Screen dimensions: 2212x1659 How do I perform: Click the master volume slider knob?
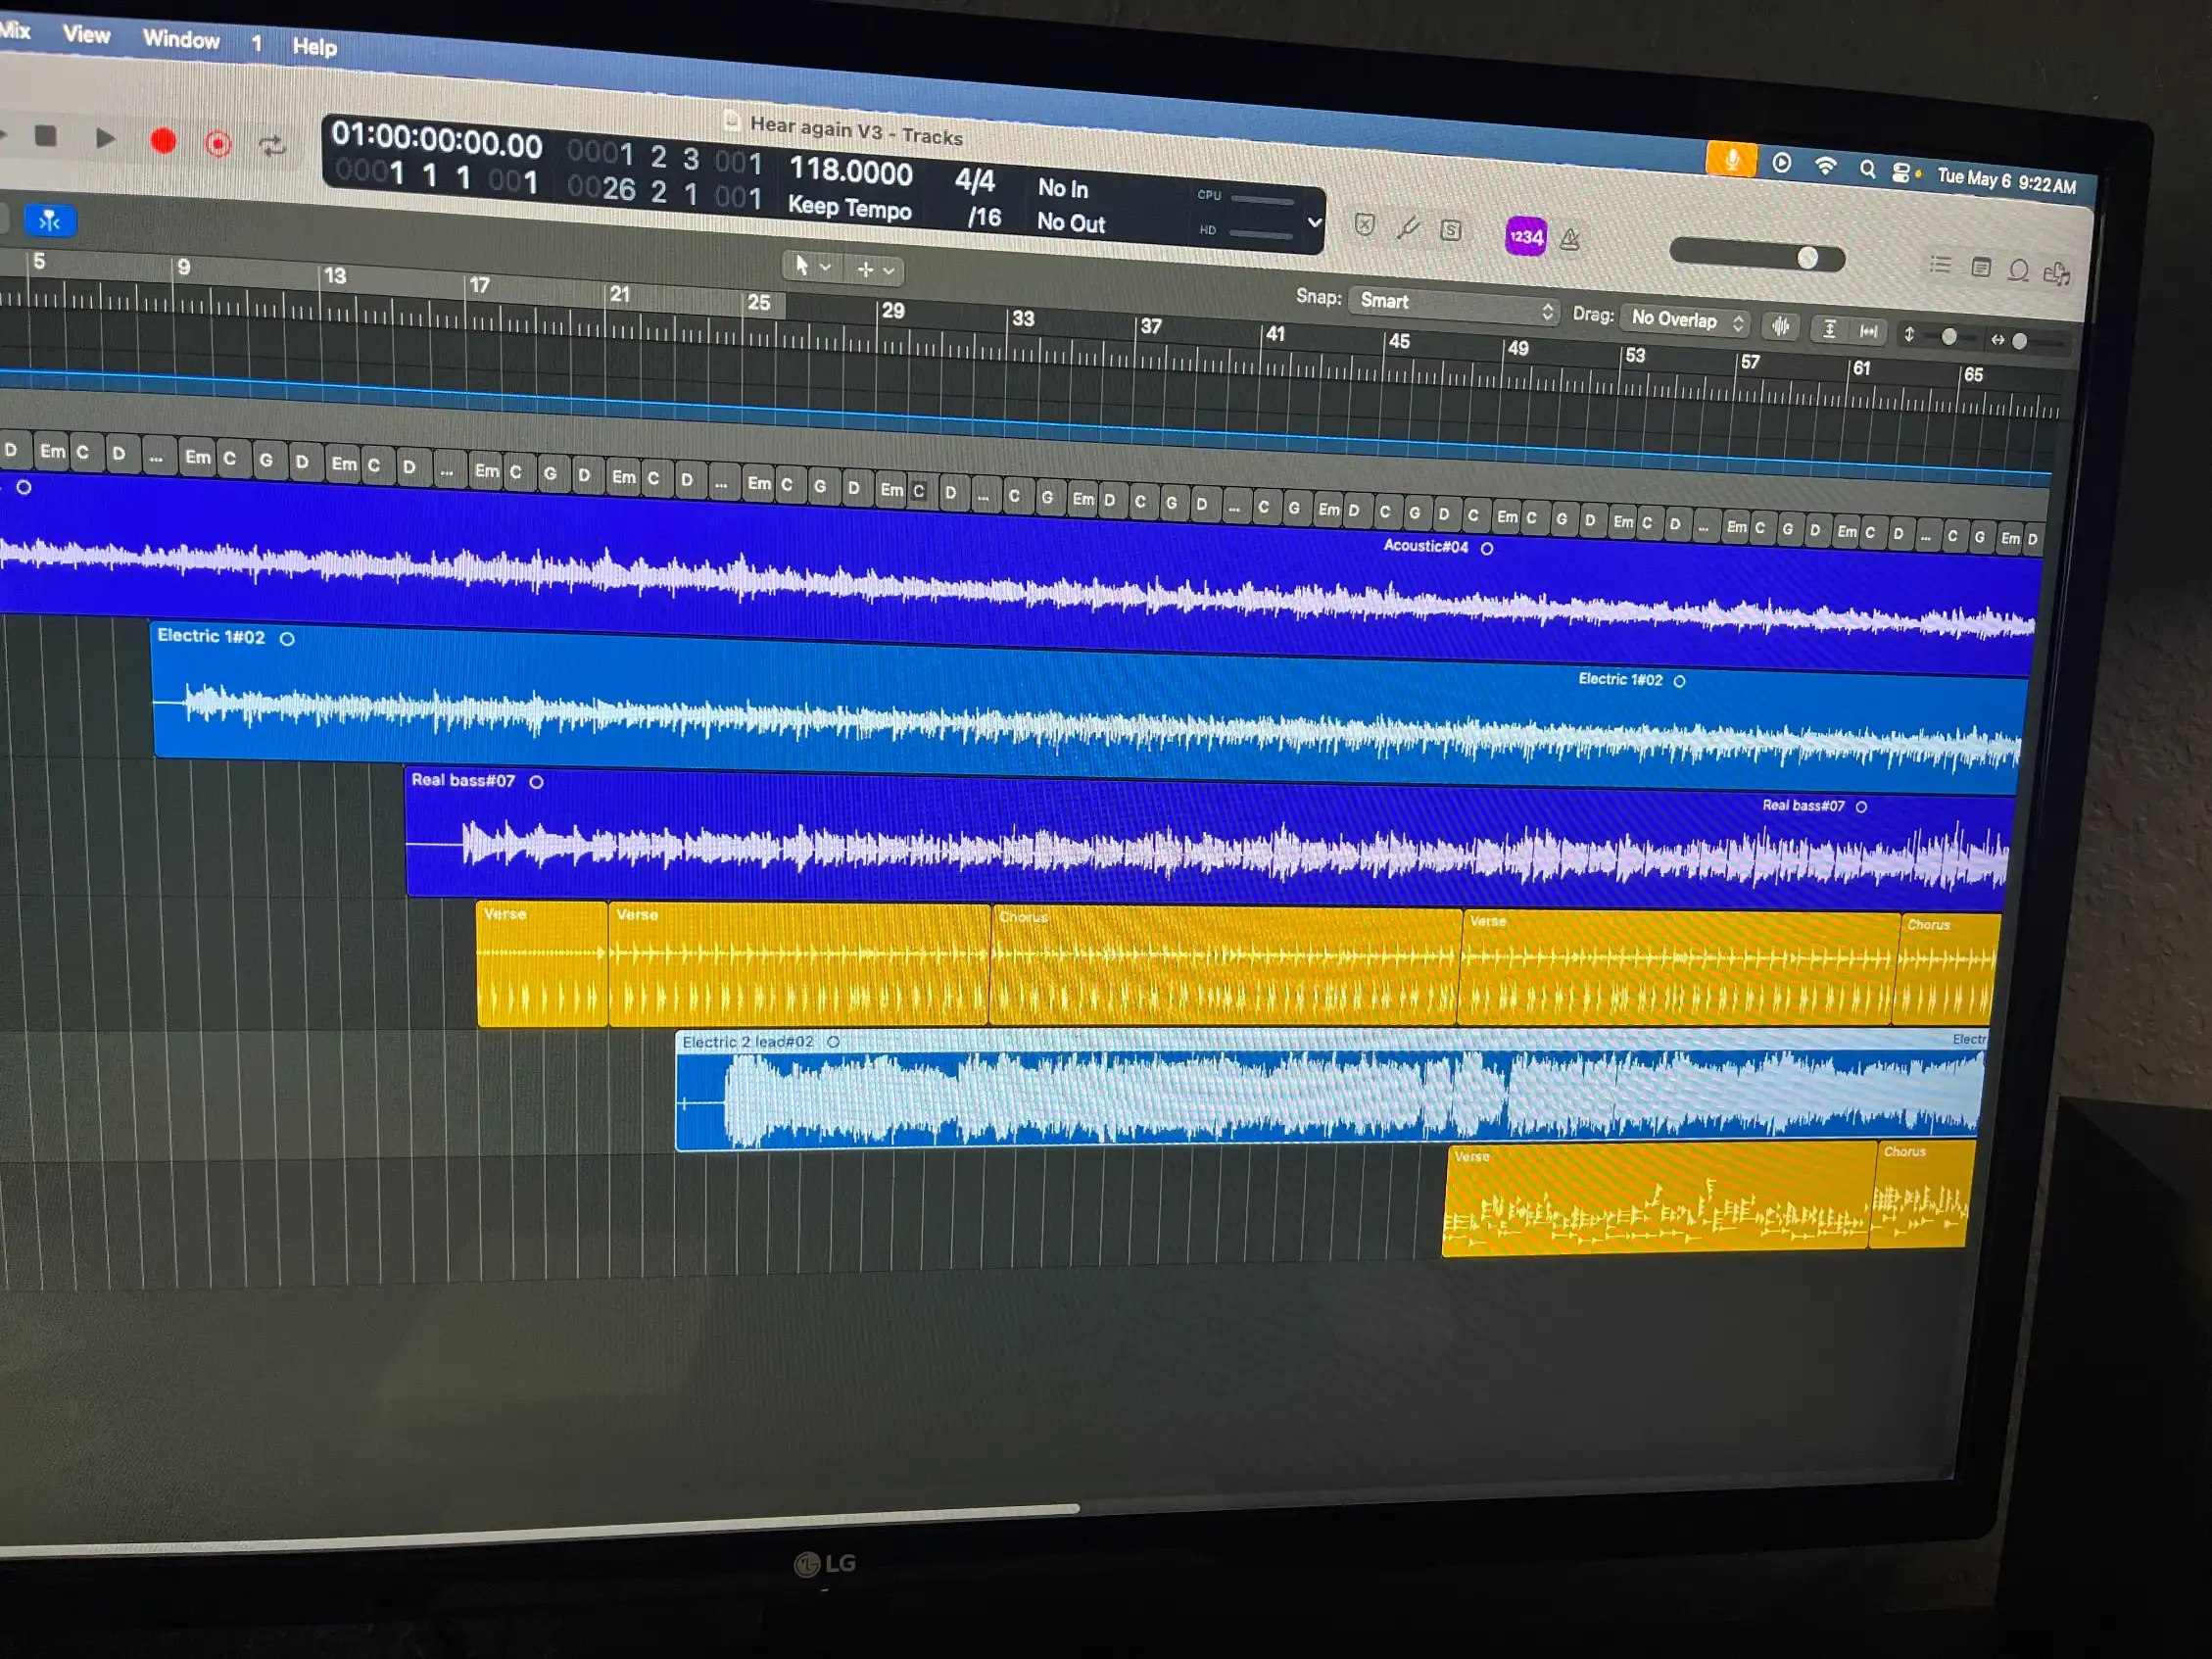pyautogui.click(x=1808, y=258)
